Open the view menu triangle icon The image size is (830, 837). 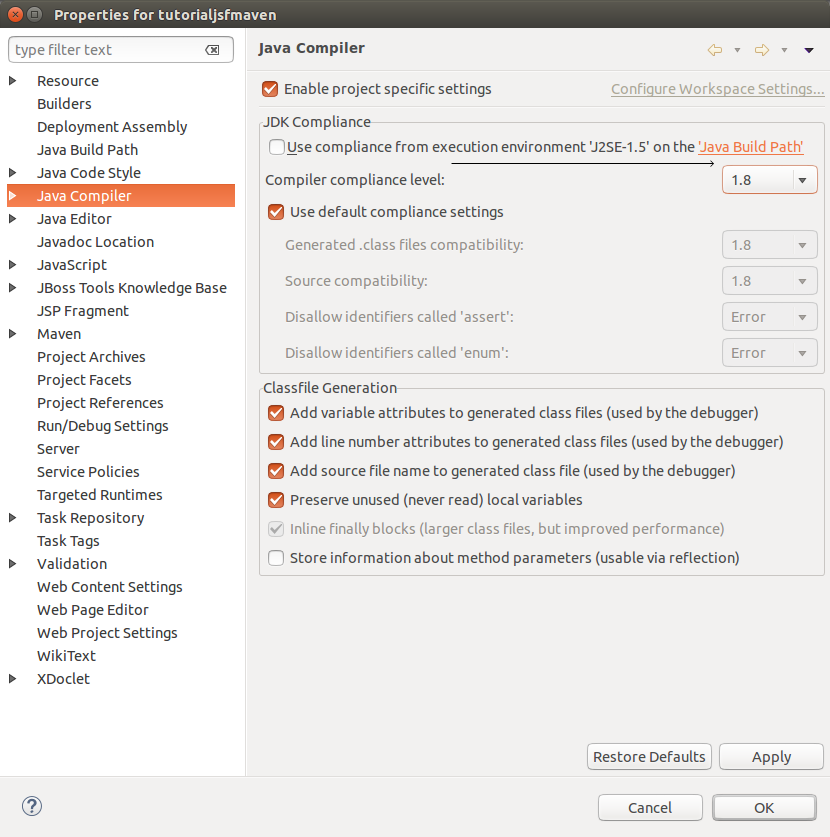coord(809,49)
